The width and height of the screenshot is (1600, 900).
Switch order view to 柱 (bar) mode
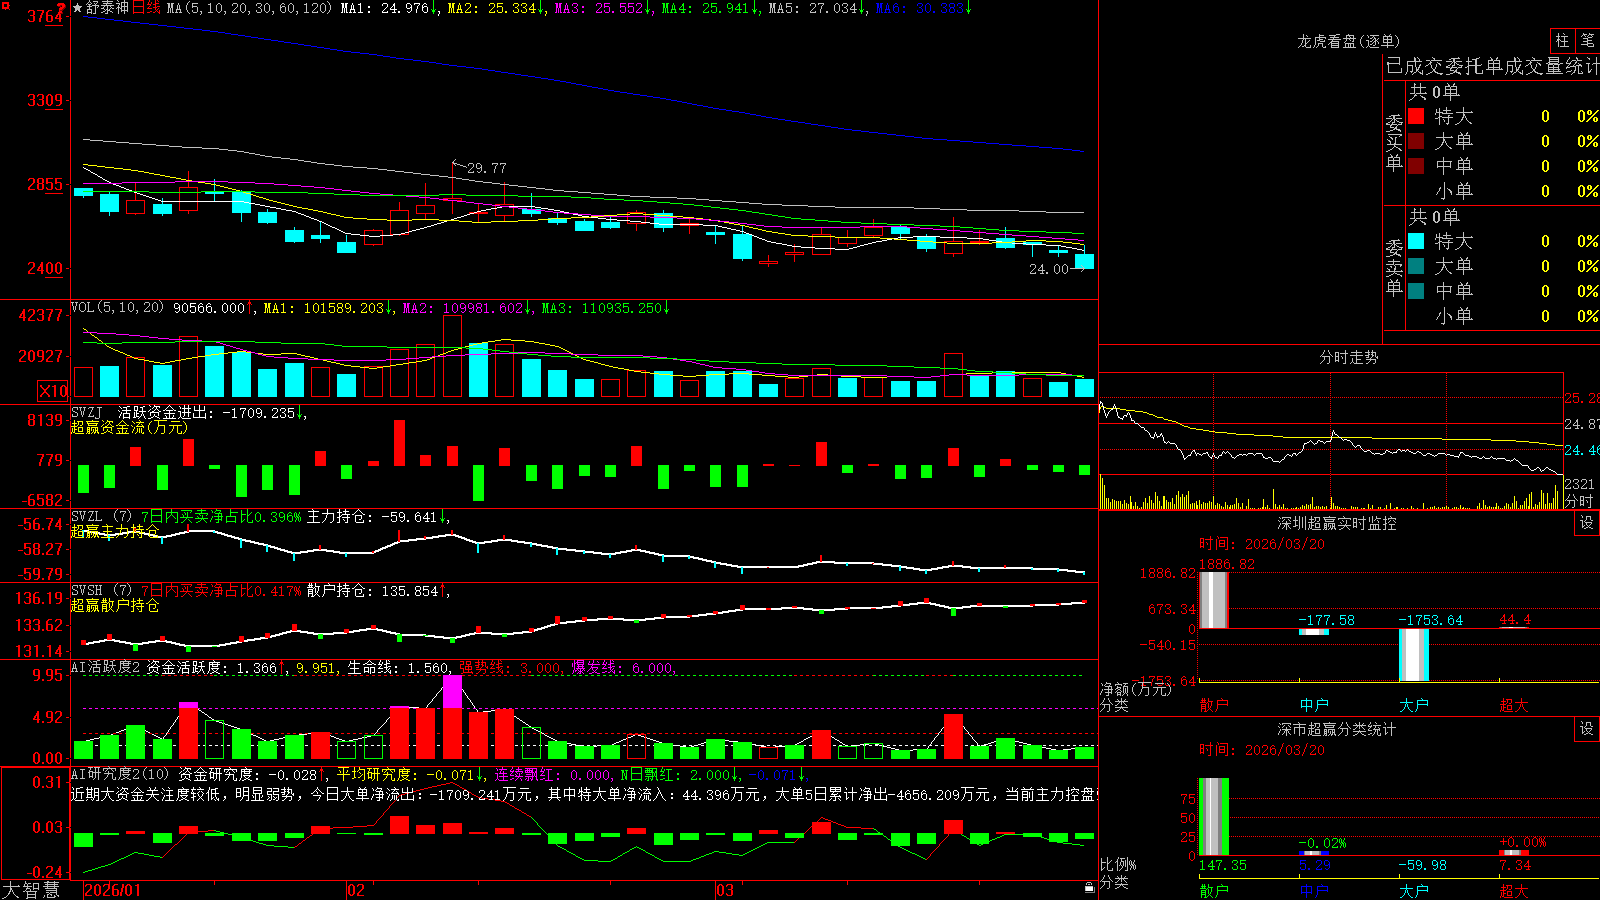point(1562,41)
